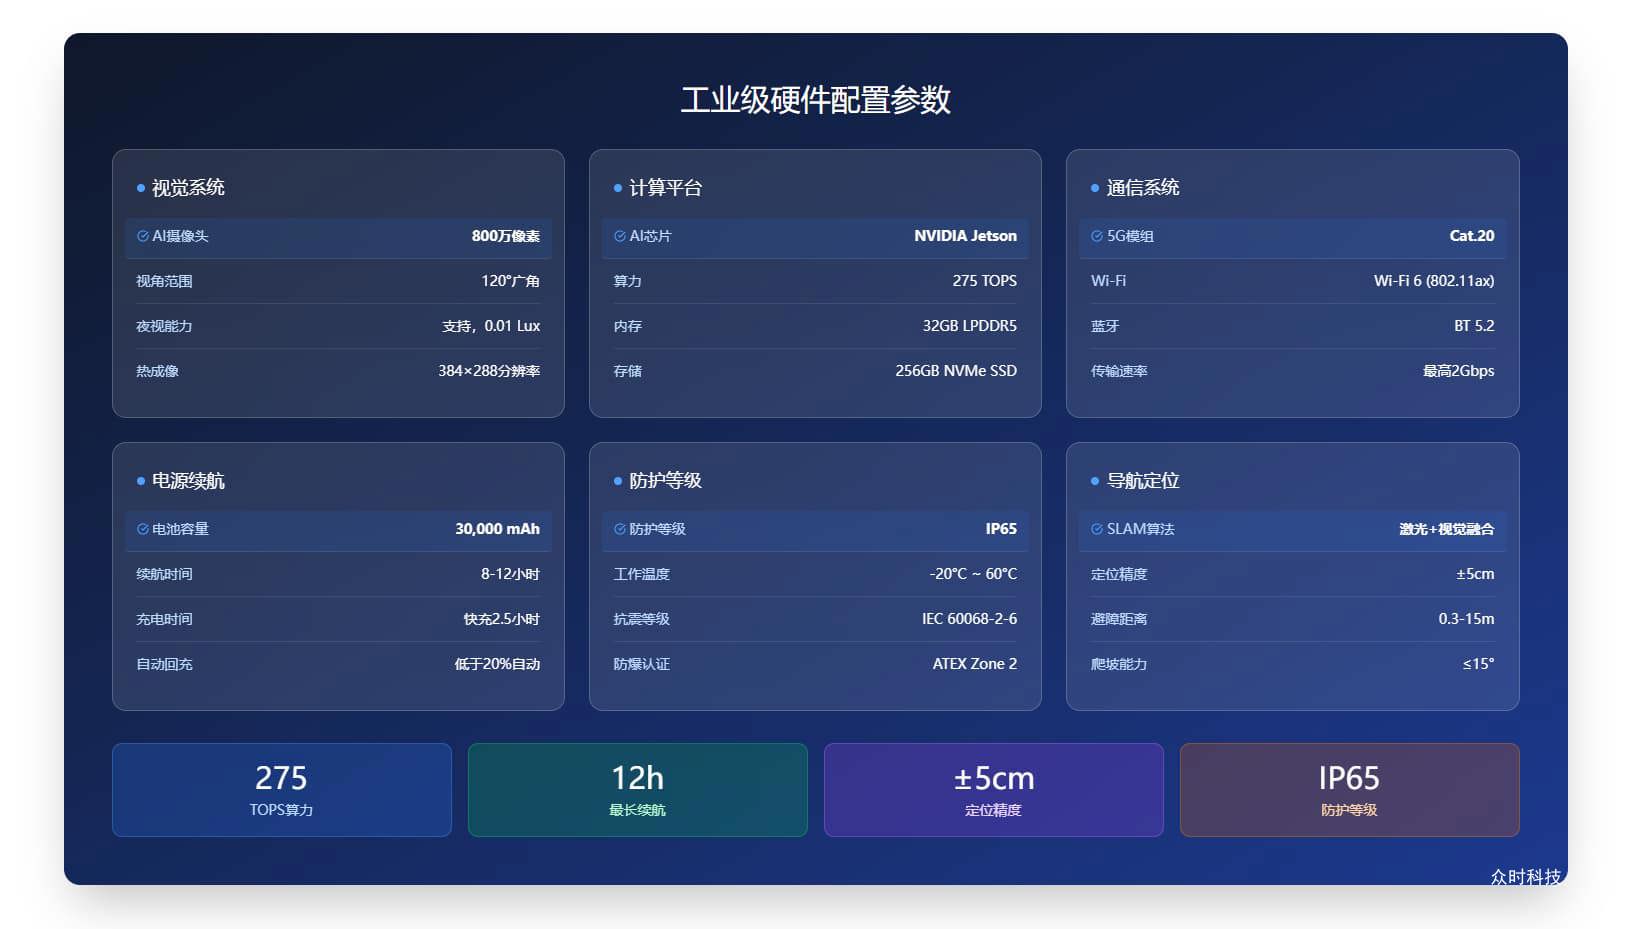Screen dimensions: 1640x929
Task: Select the 夜视能力 row
Action: [x=338, y=326]
